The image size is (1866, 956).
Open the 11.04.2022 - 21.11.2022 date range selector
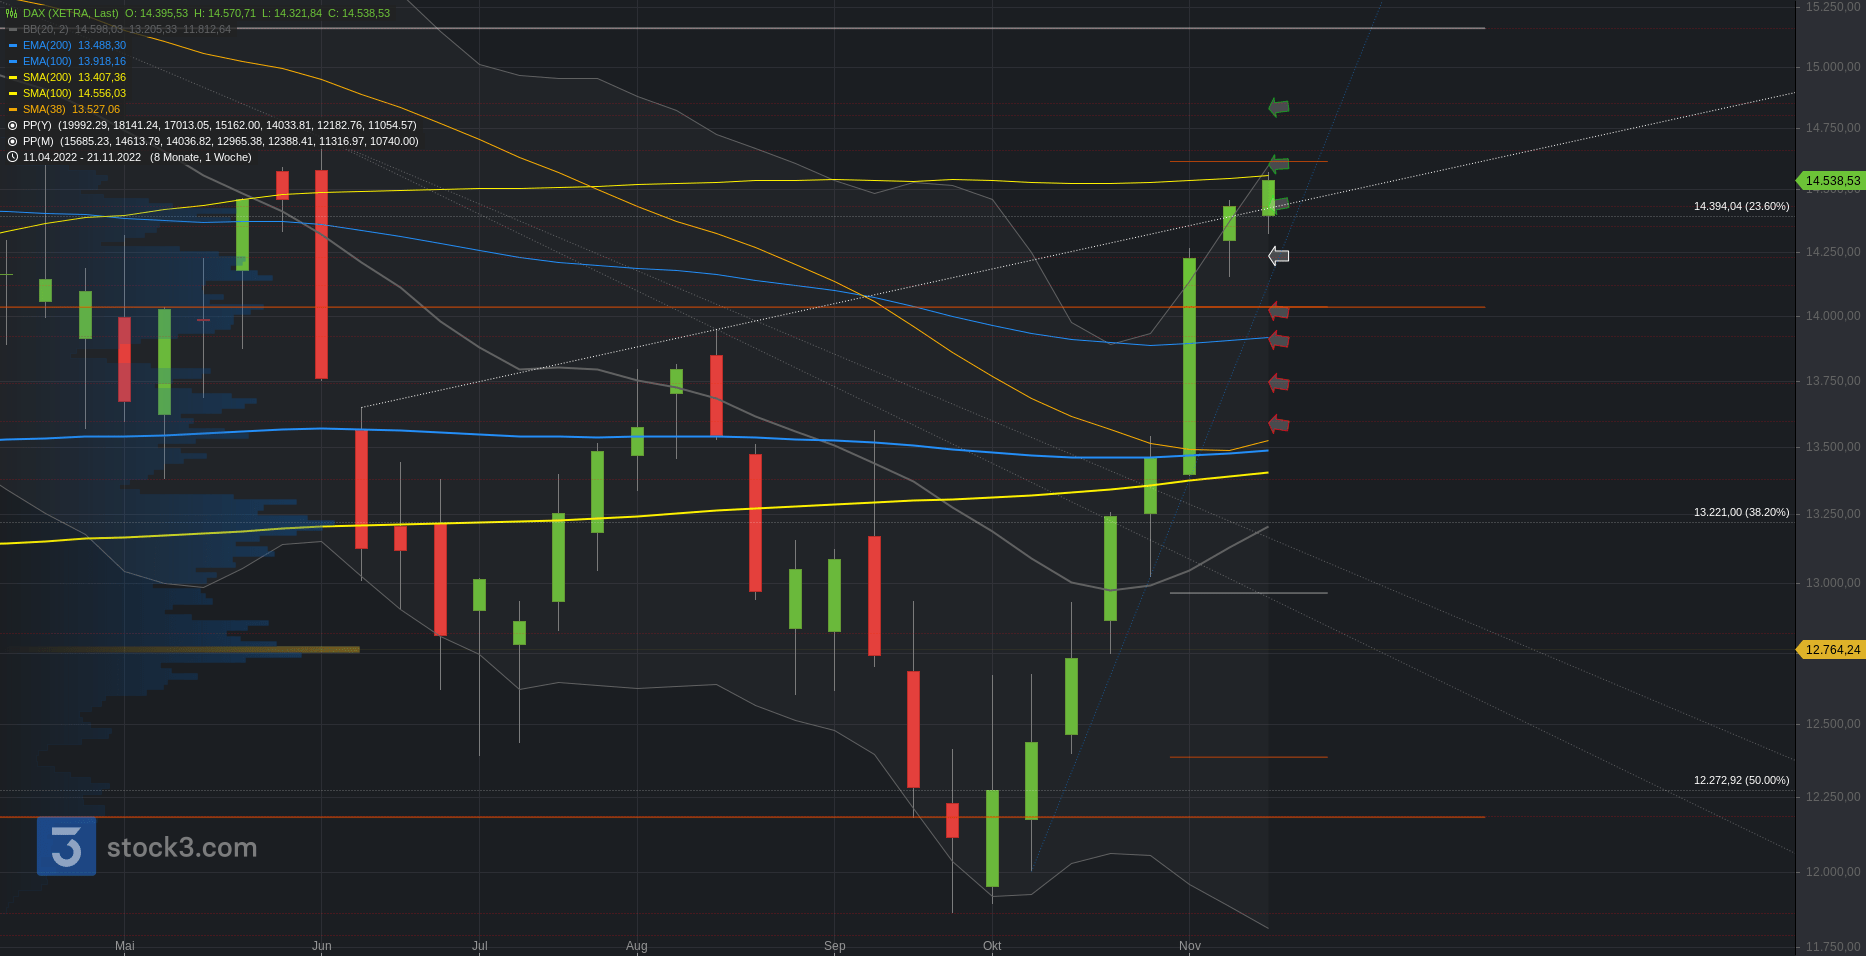[x=82, y=157]
